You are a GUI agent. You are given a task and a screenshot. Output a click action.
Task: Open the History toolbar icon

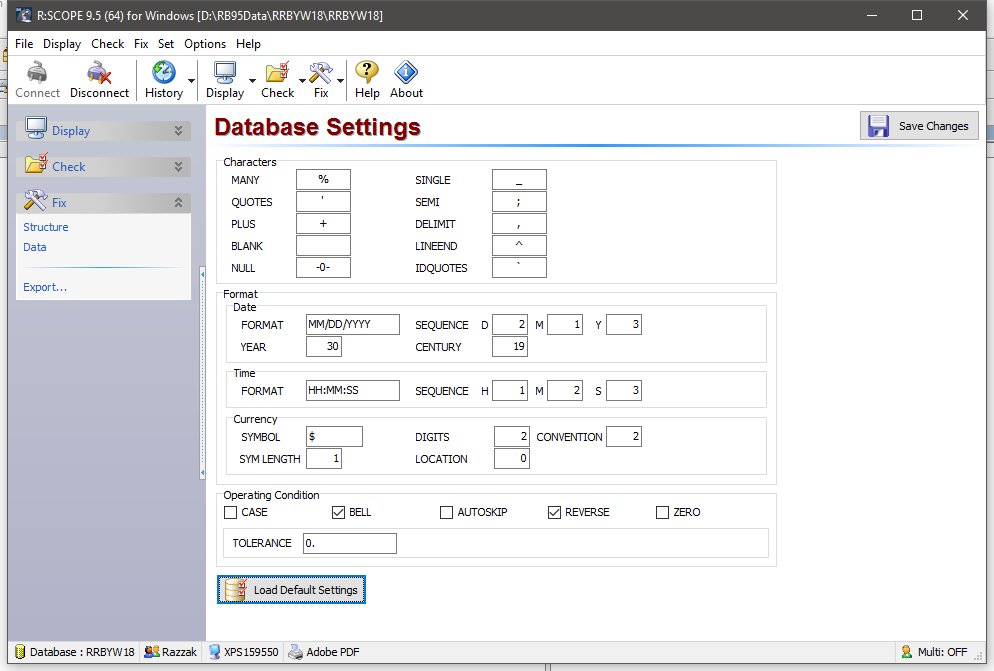pos(163,73)
